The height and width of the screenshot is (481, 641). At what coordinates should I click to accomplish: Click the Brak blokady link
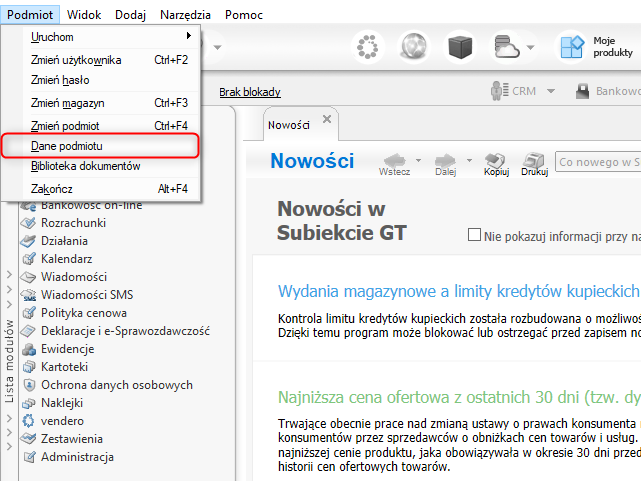click(x=250, y=92)
